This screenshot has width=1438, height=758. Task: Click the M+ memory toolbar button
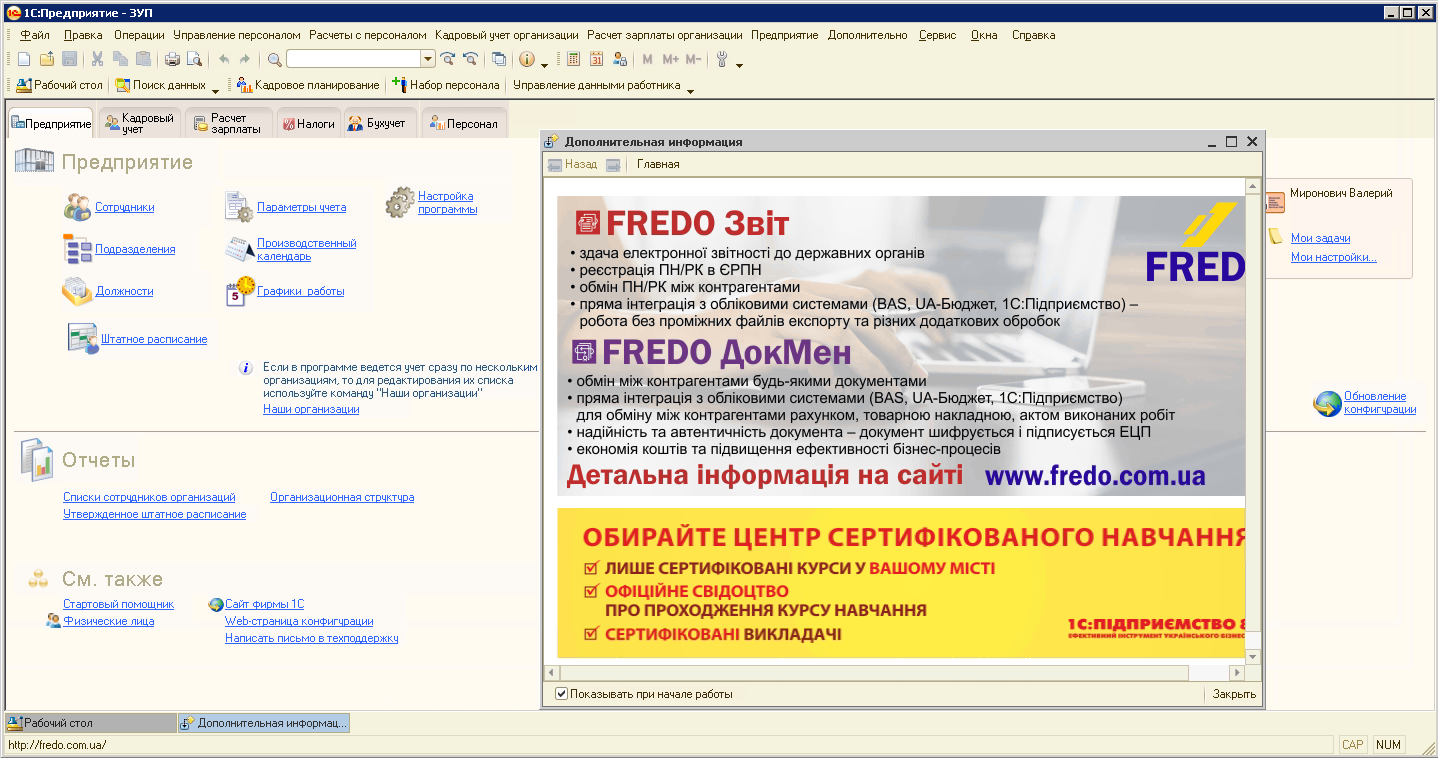point(670,59)
